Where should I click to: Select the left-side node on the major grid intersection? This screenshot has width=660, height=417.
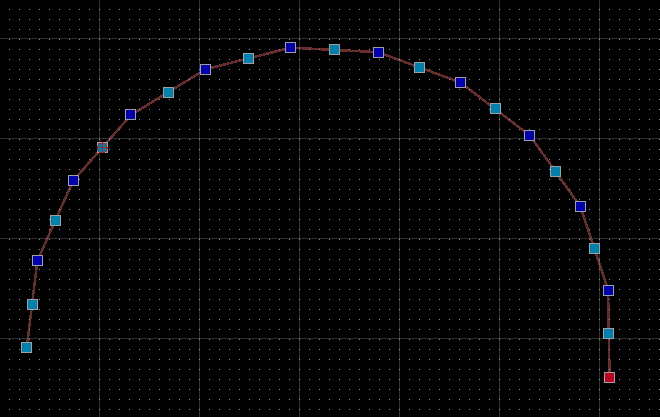[x=102, y=147]
